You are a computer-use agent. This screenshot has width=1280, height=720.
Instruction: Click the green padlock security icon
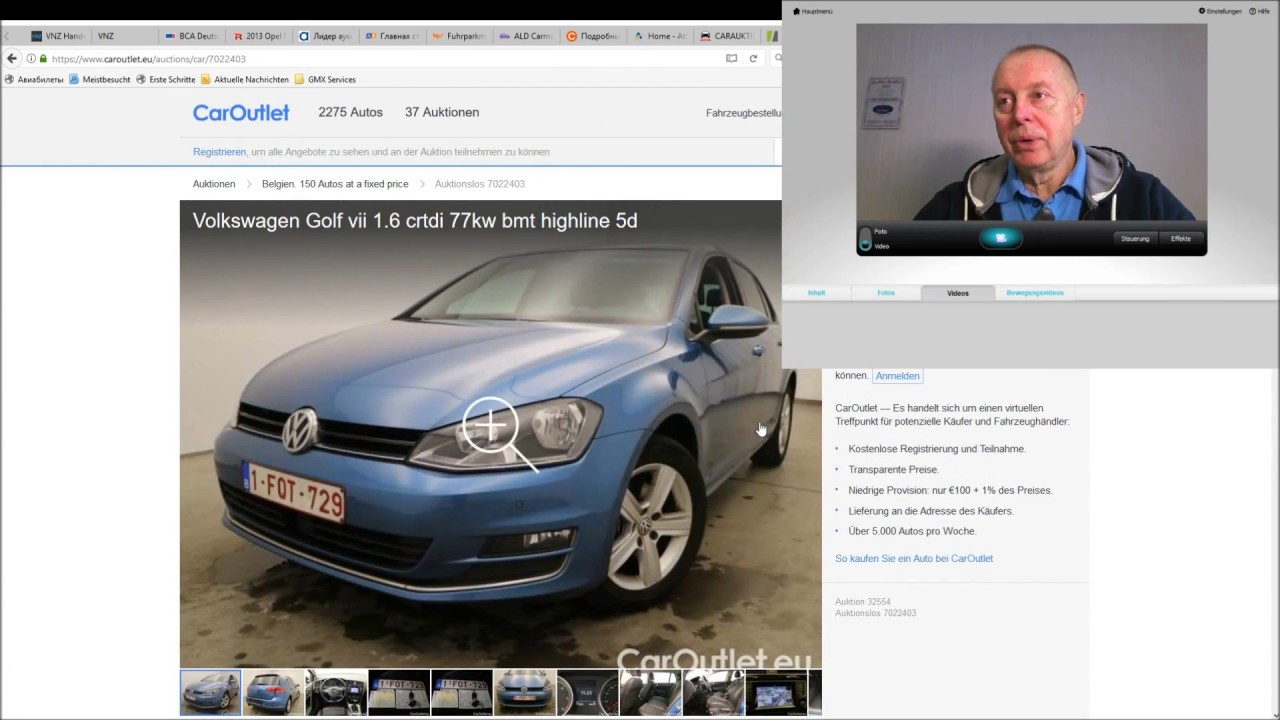43,59
